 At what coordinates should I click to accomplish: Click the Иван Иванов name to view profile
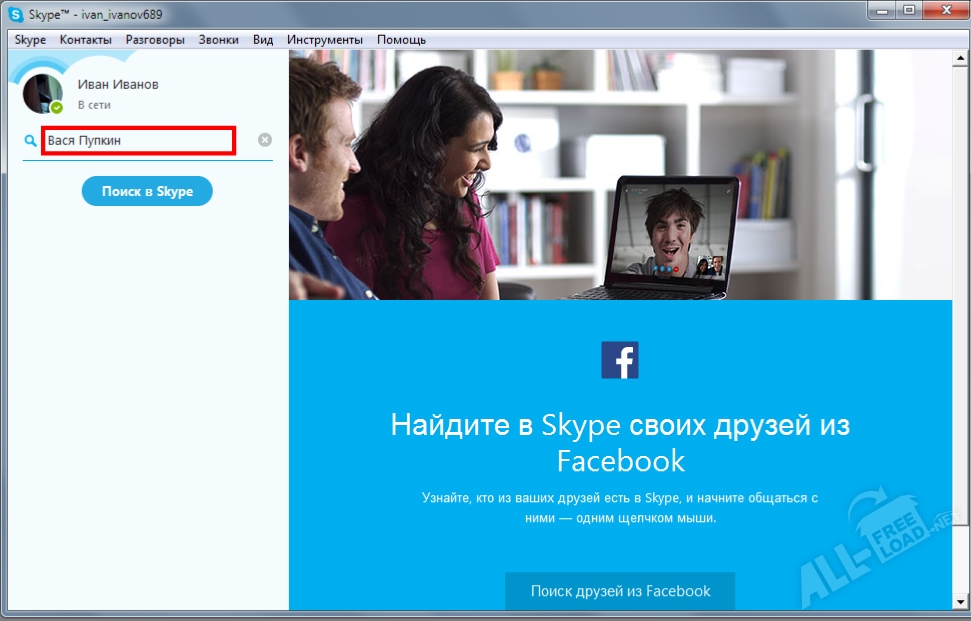(x=117, y=84)
